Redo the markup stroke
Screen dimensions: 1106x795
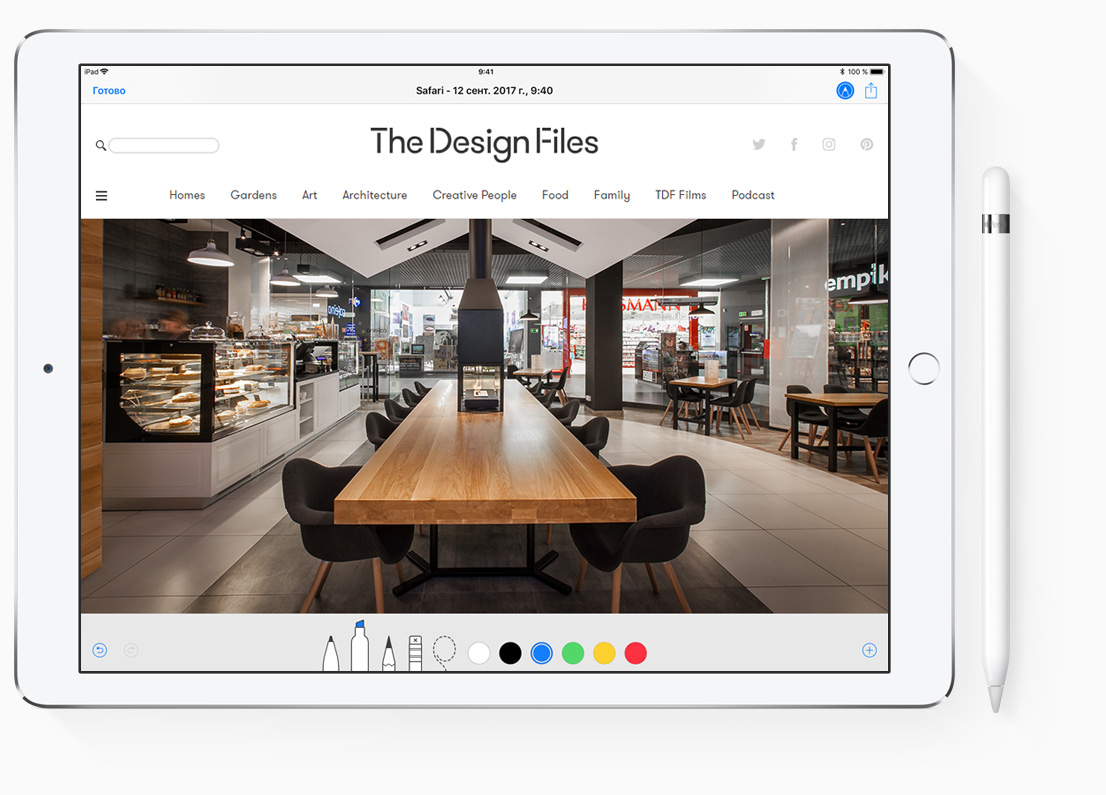click(x=131, y=650)
